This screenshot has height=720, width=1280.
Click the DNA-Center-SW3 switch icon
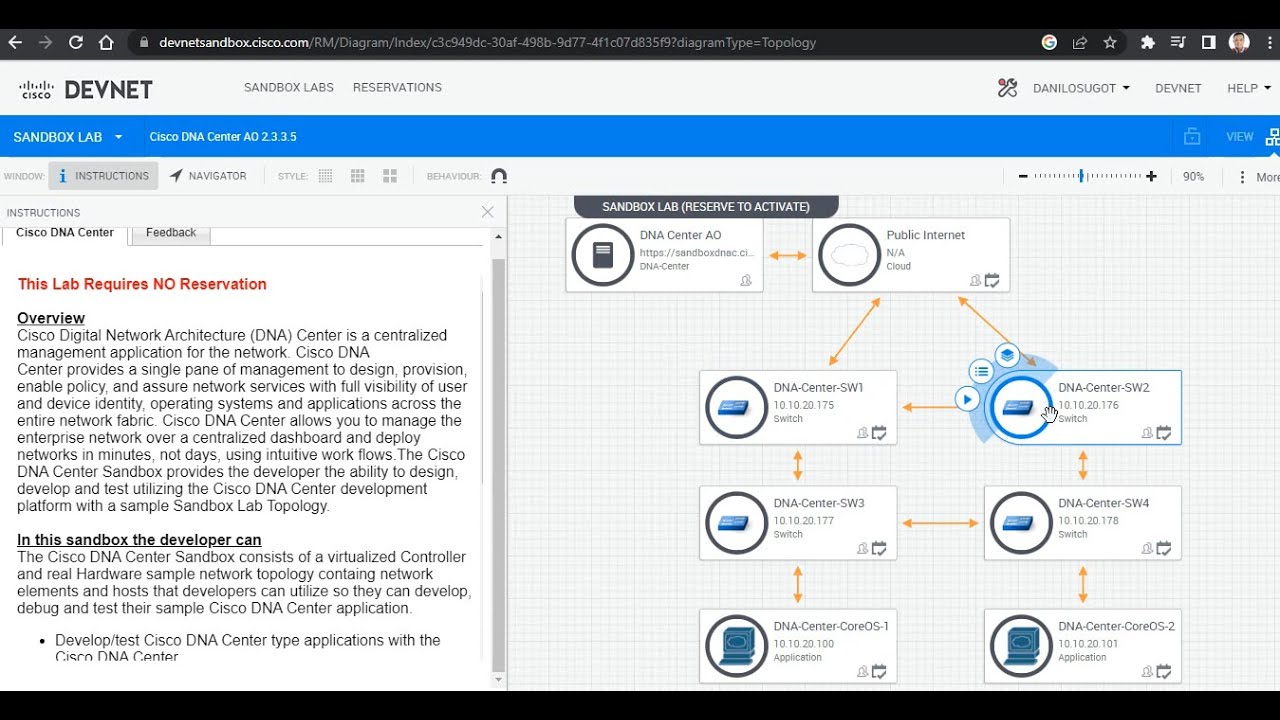736,523
